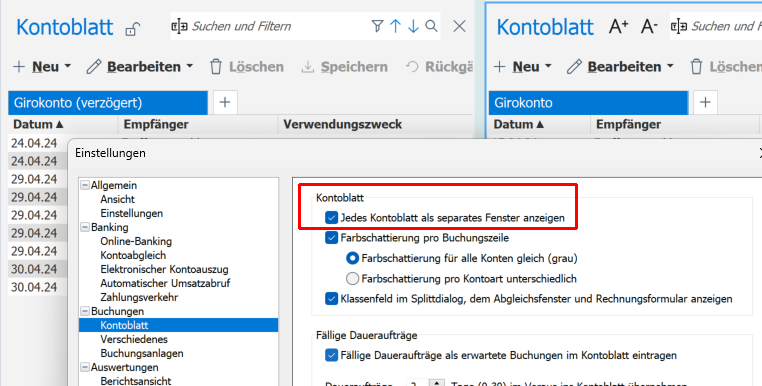Select Farbschattierung pro Kontoart unterschiedlich option
Screen dimensions: 762x386
point(352,279)
